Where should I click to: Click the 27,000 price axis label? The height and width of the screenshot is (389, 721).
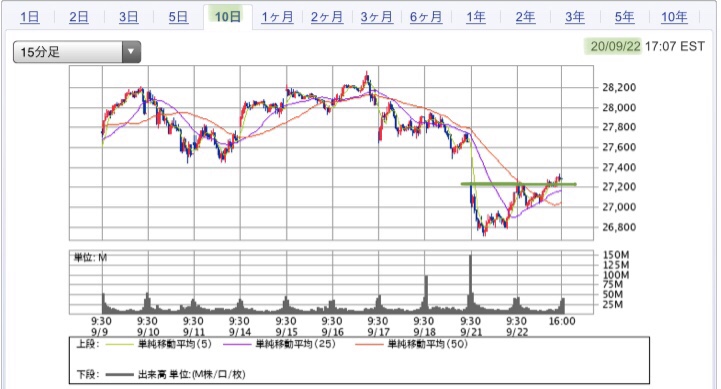pos(619,207)
